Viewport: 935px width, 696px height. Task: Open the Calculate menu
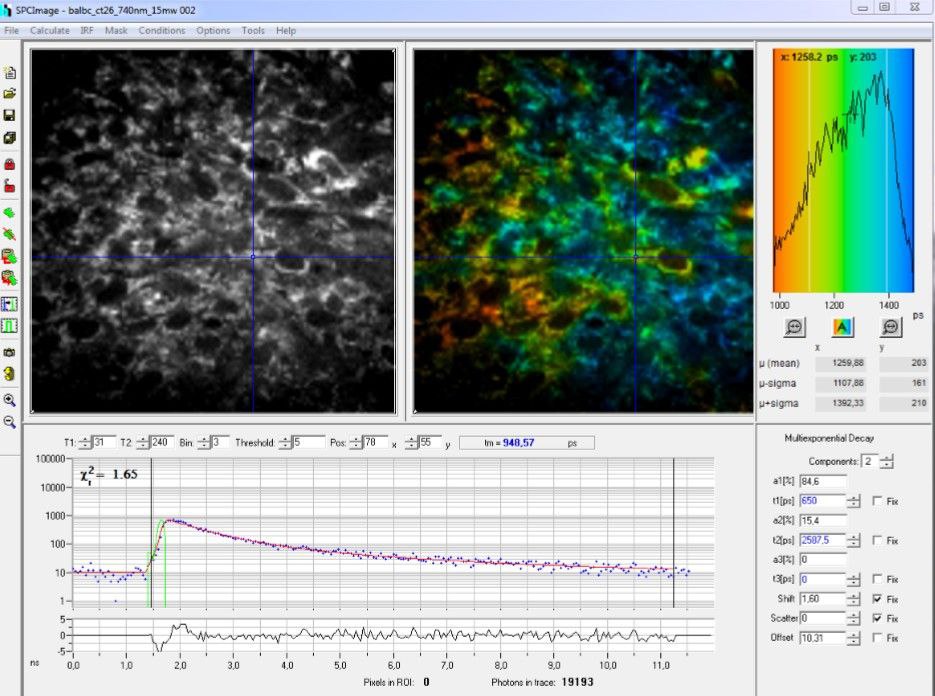50,31
